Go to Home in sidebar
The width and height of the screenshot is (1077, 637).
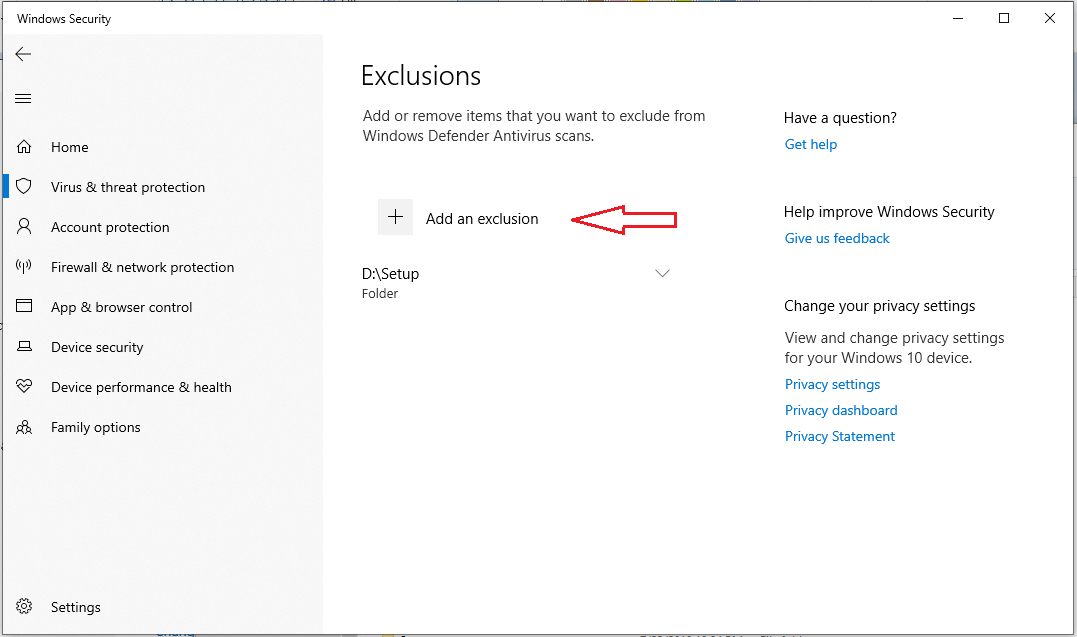(69, 147)
